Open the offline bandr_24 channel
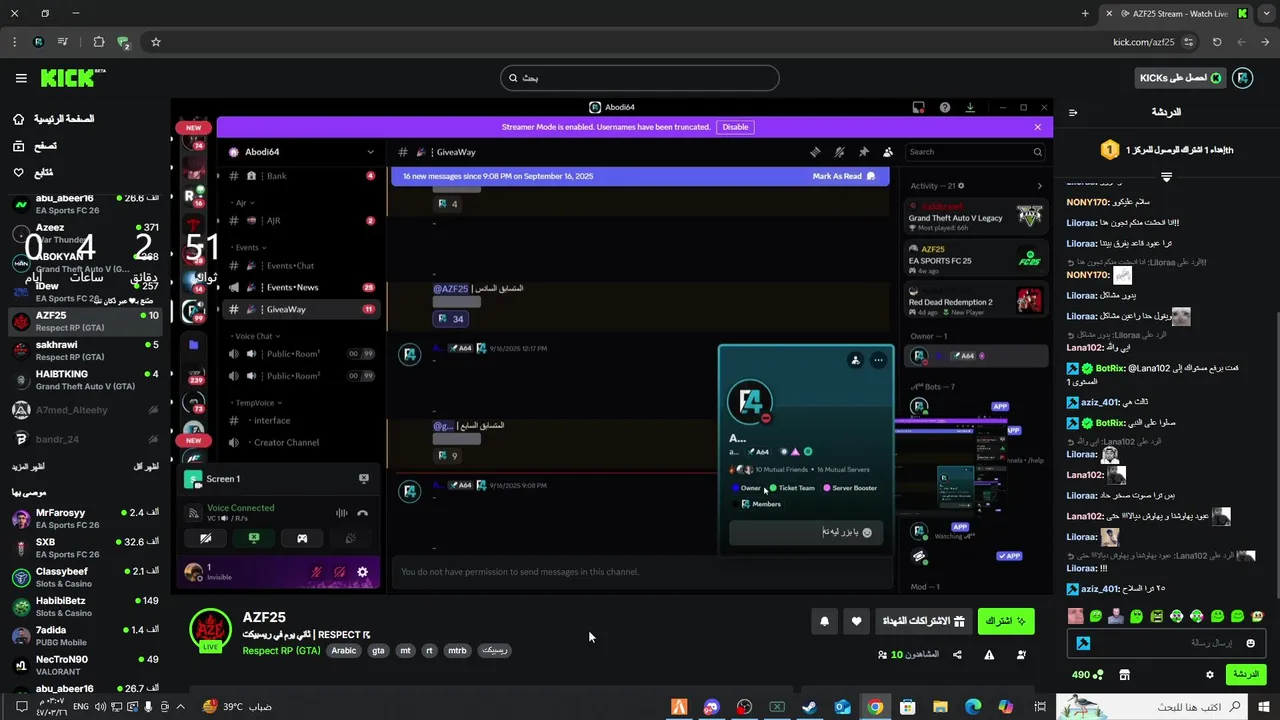 coord(85,439)
